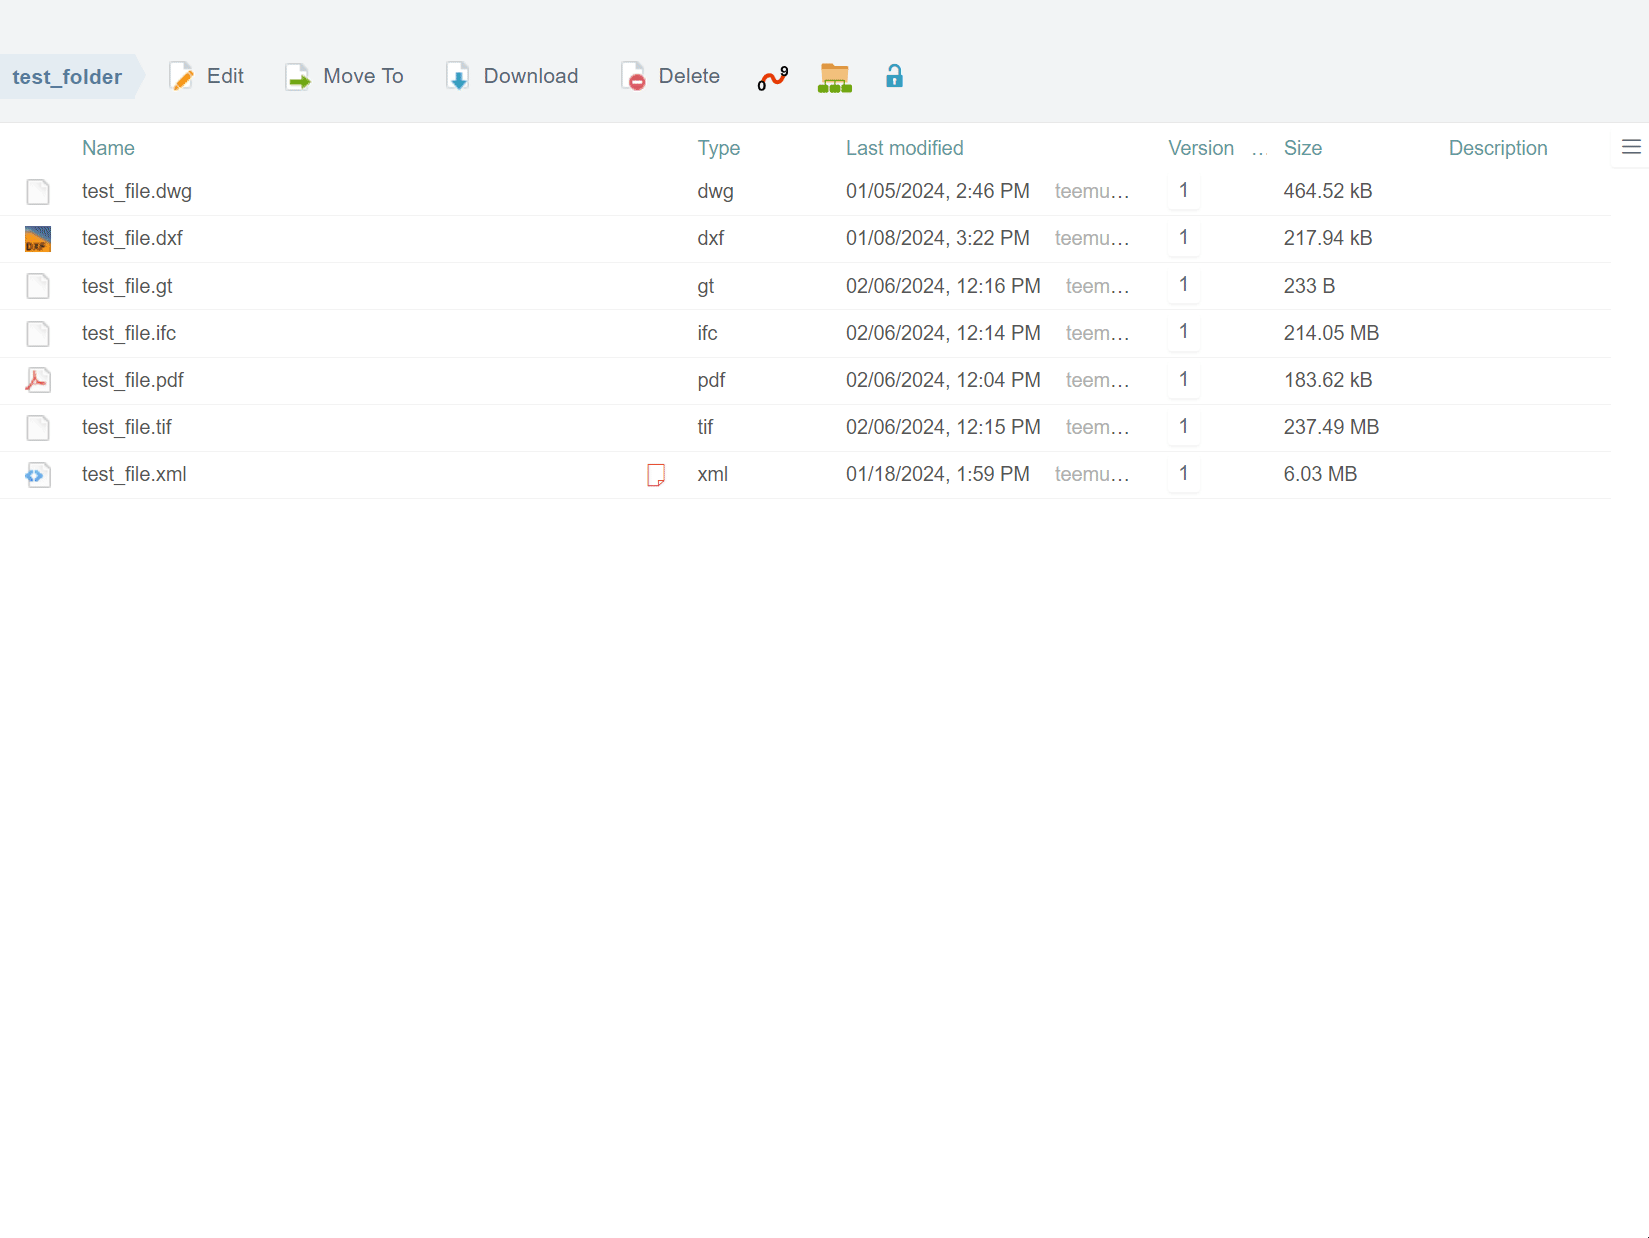This screenshot has height=1238, width=1649.
Task: Click the date 02/06/2024, 12:14 PM
Action: point(943,333)
